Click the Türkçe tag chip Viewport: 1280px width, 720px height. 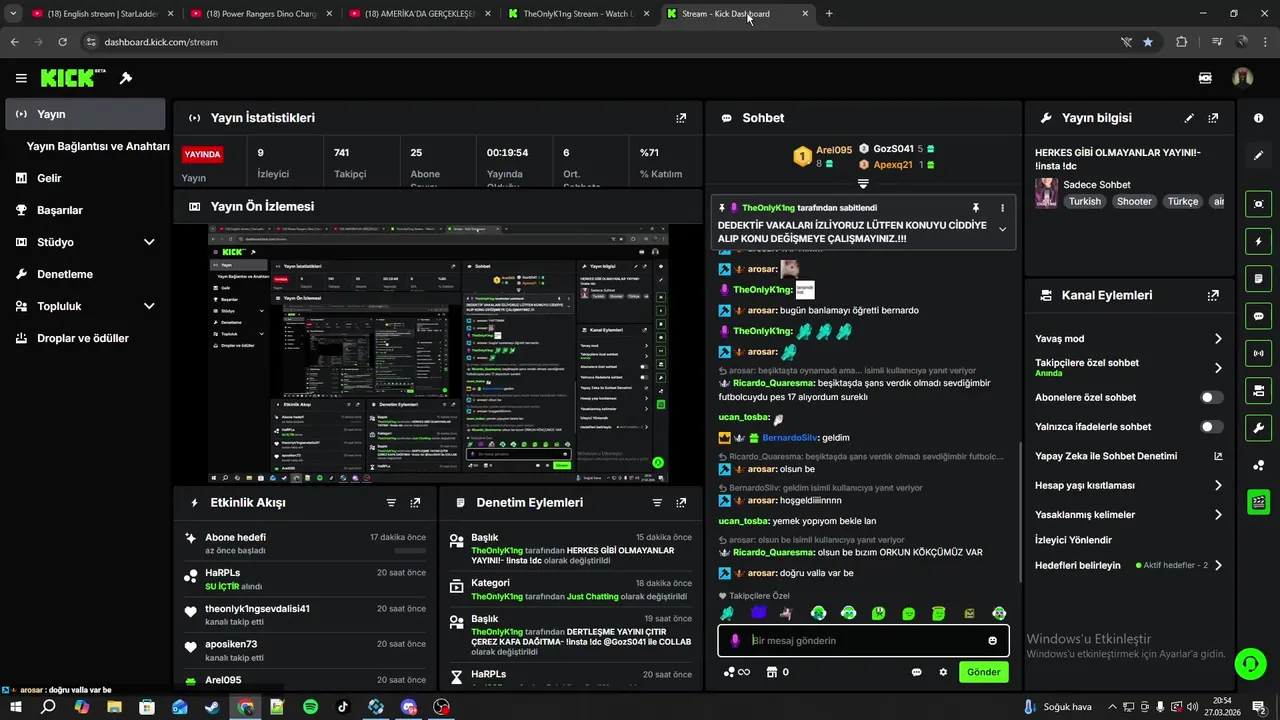coord(1183,201)
